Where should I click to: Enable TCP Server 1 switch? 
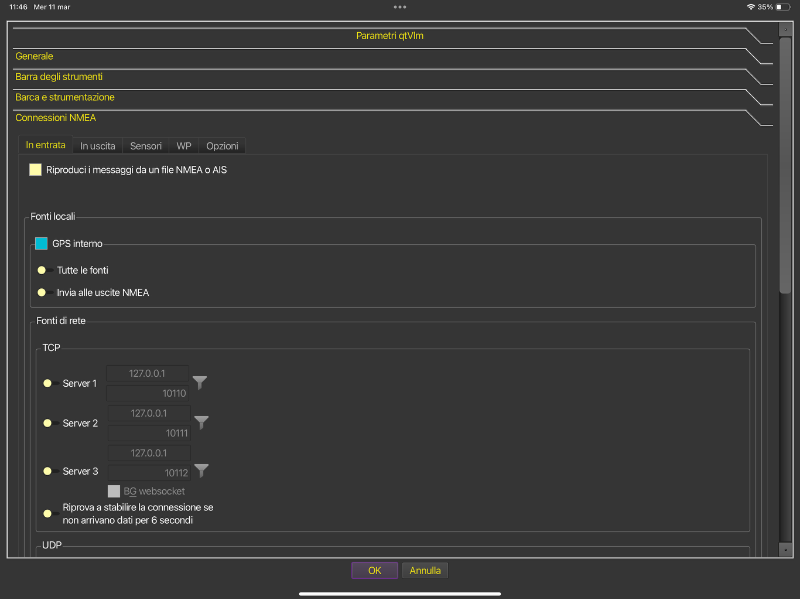click(x=47, y=384)
